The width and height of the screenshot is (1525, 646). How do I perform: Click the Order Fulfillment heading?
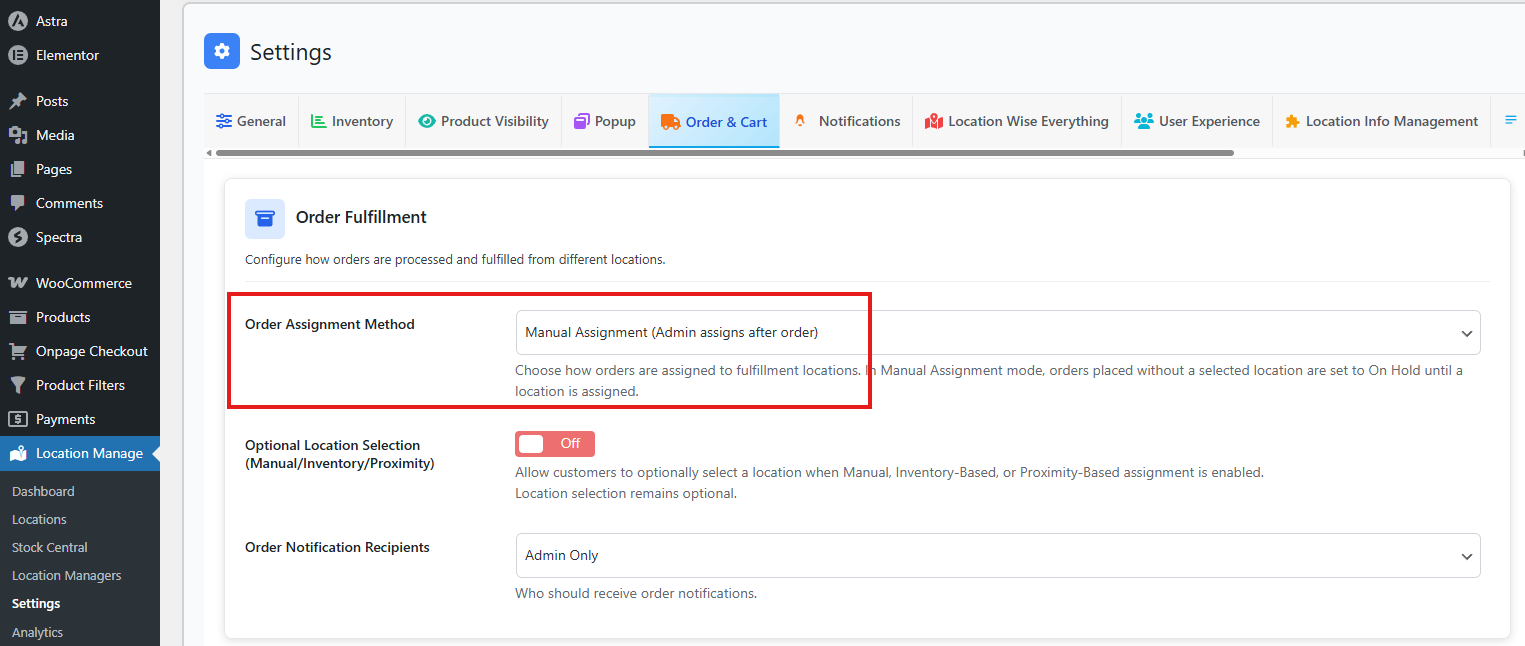coord(361,217)
